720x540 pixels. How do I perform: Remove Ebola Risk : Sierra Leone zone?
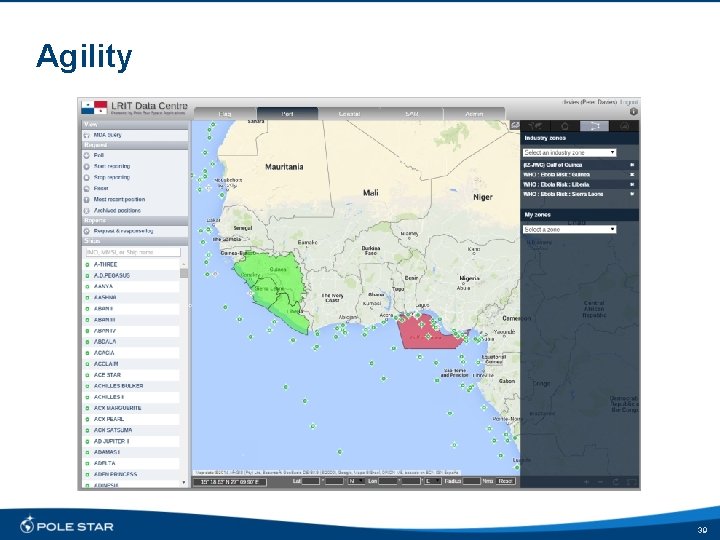pos(632,194)
